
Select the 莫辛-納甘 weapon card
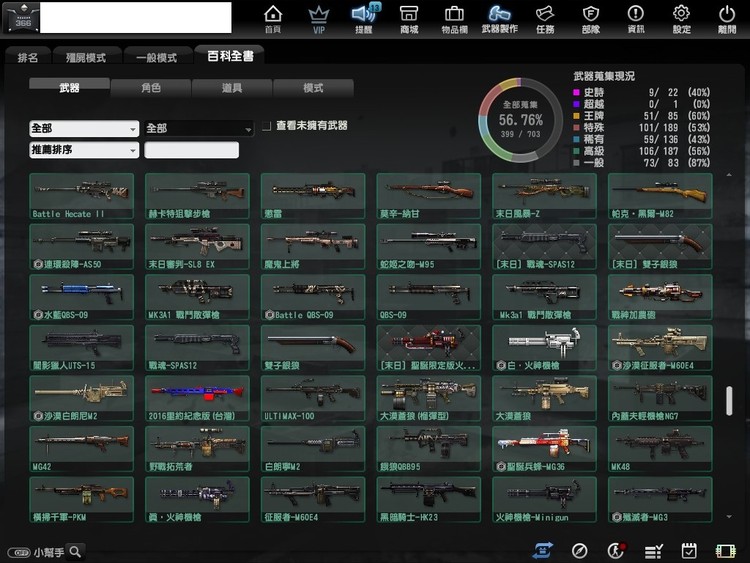[x=429, y=196]
